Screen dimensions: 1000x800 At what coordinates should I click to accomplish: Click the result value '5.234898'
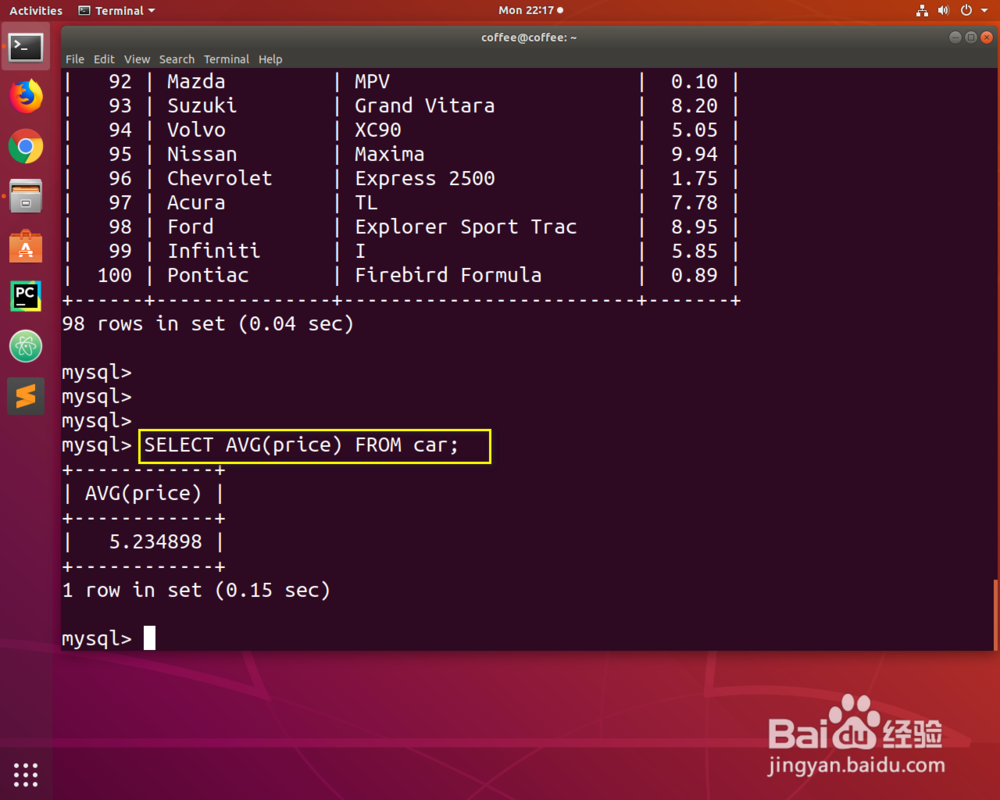pos(155,542)
